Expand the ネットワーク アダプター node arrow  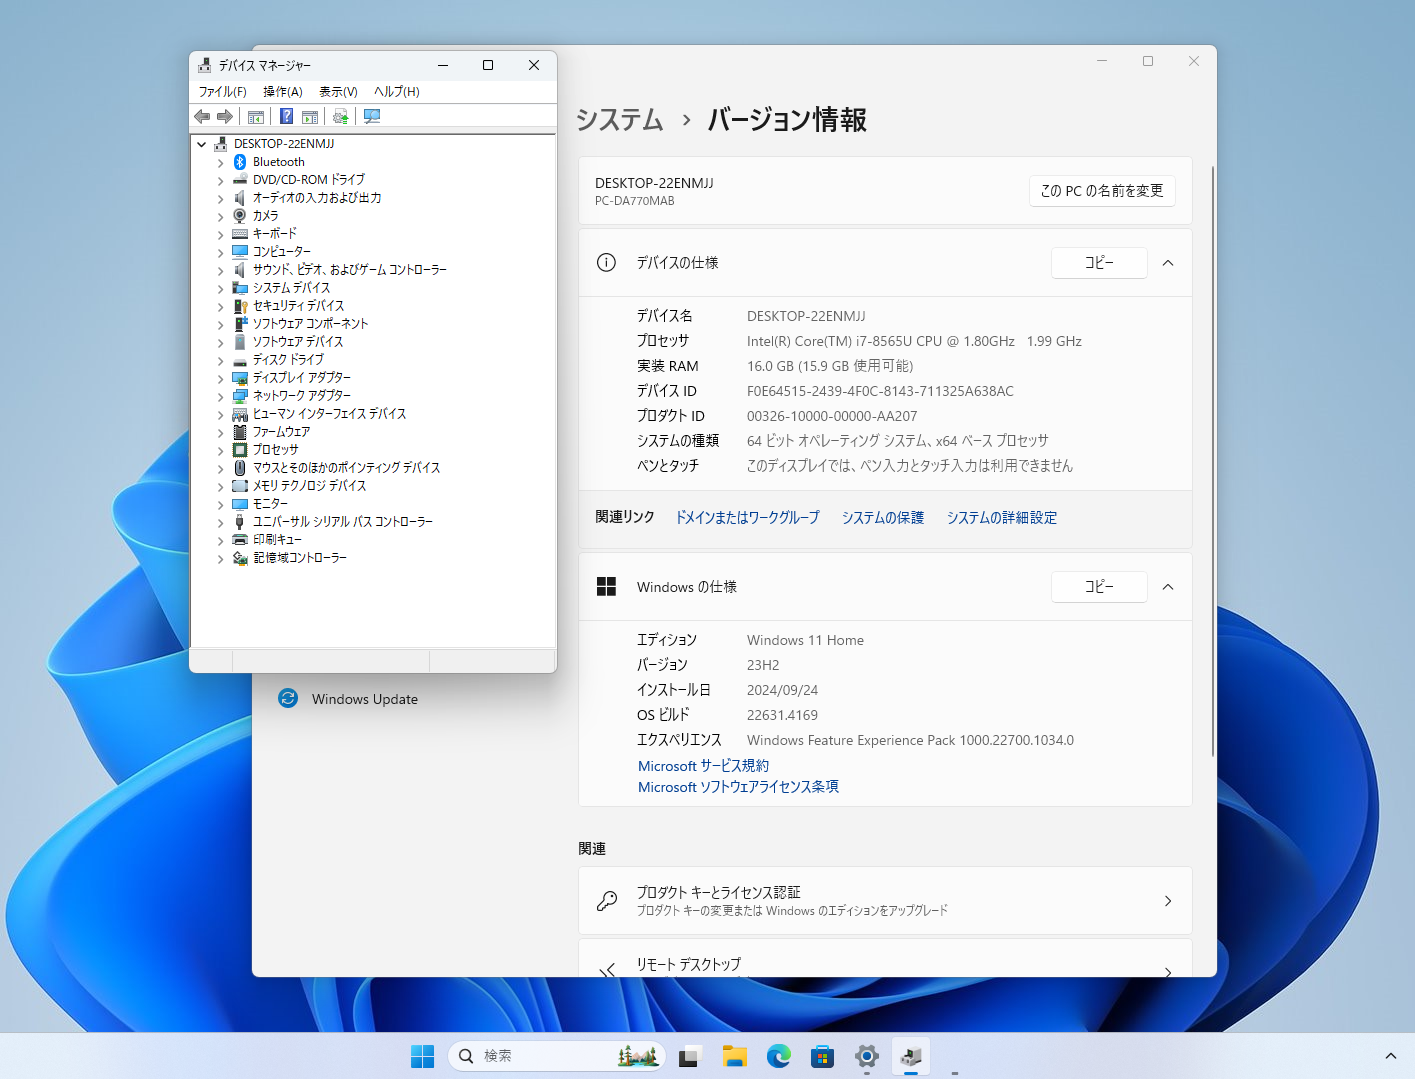pos(221,396)
